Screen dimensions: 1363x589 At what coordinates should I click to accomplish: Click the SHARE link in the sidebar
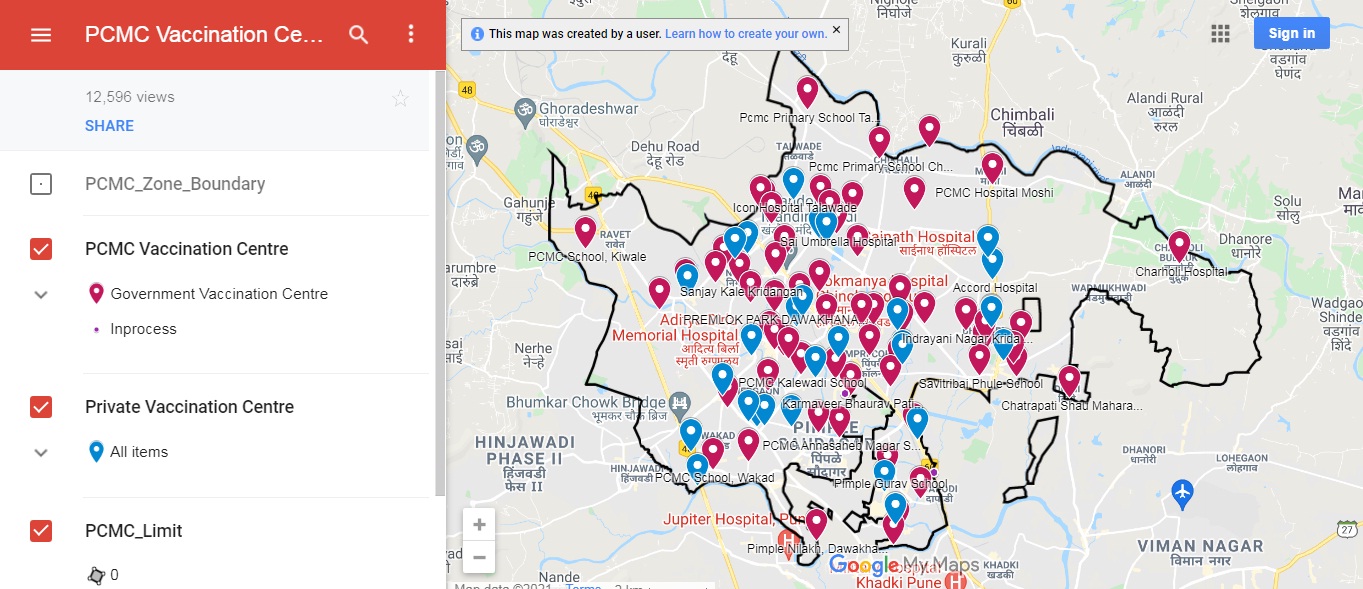(109, 125)
